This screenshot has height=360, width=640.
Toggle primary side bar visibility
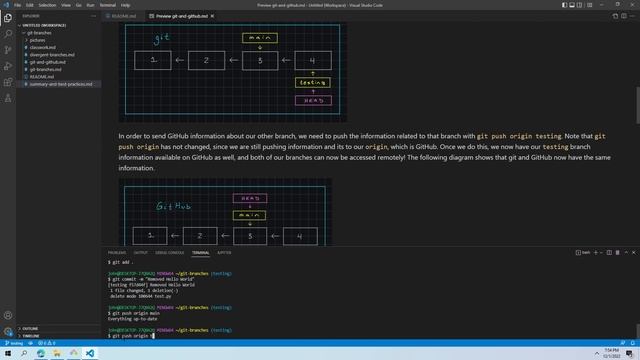pyautogui.click(x=564, y=5)
